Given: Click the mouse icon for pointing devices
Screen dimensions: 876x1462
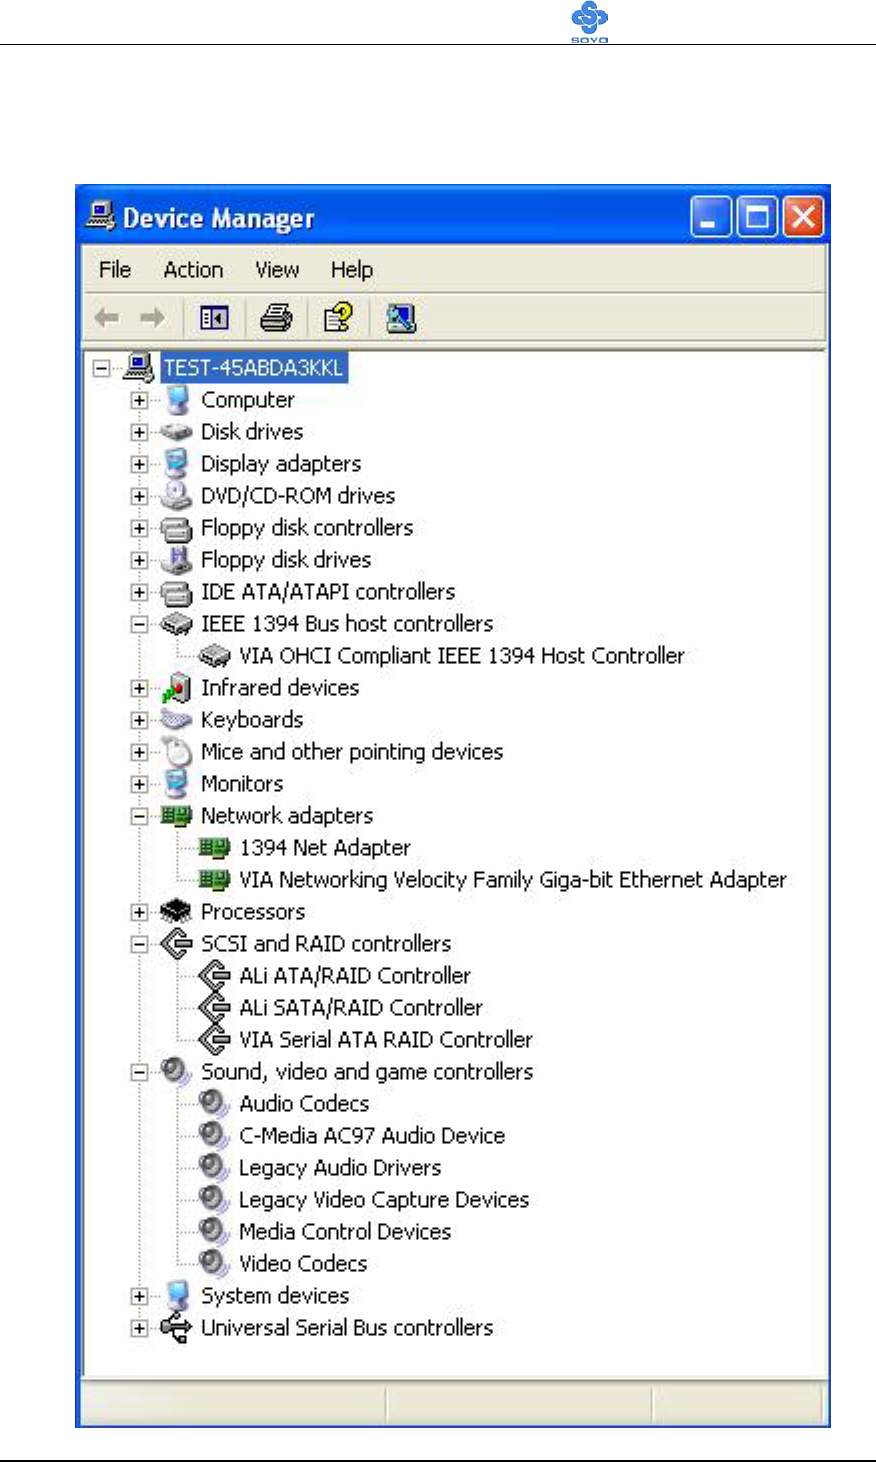Looking at the screenshot, I should click(x=176, y=751).
